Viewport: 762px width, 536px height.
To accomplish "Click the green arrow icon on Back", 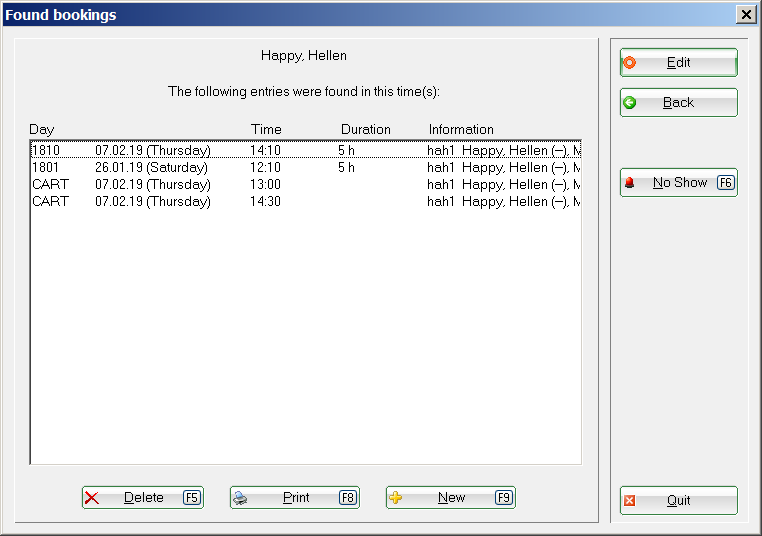I will coord(629,103).
